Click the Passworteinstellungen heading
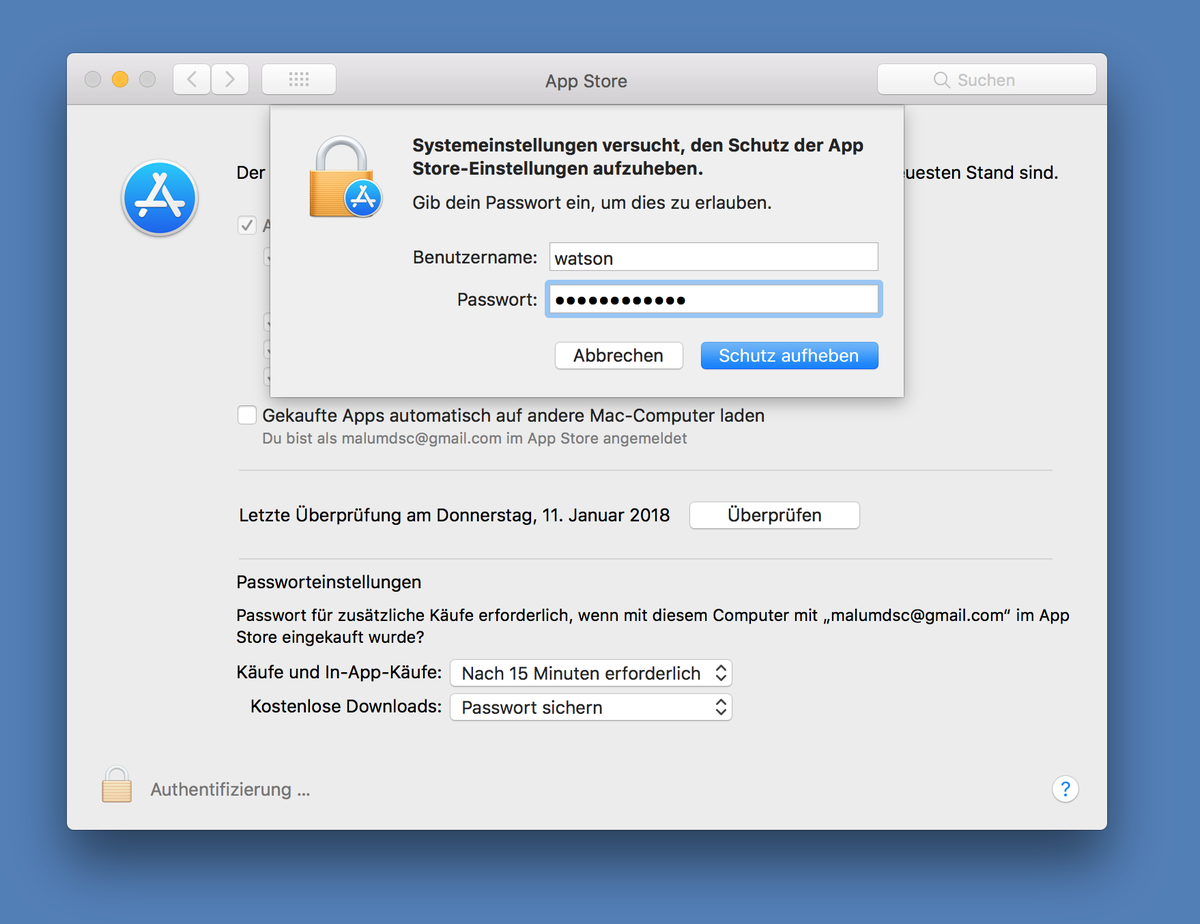Screen dimensions: 1200x924 pyautogui.click(x=329, y=582)
